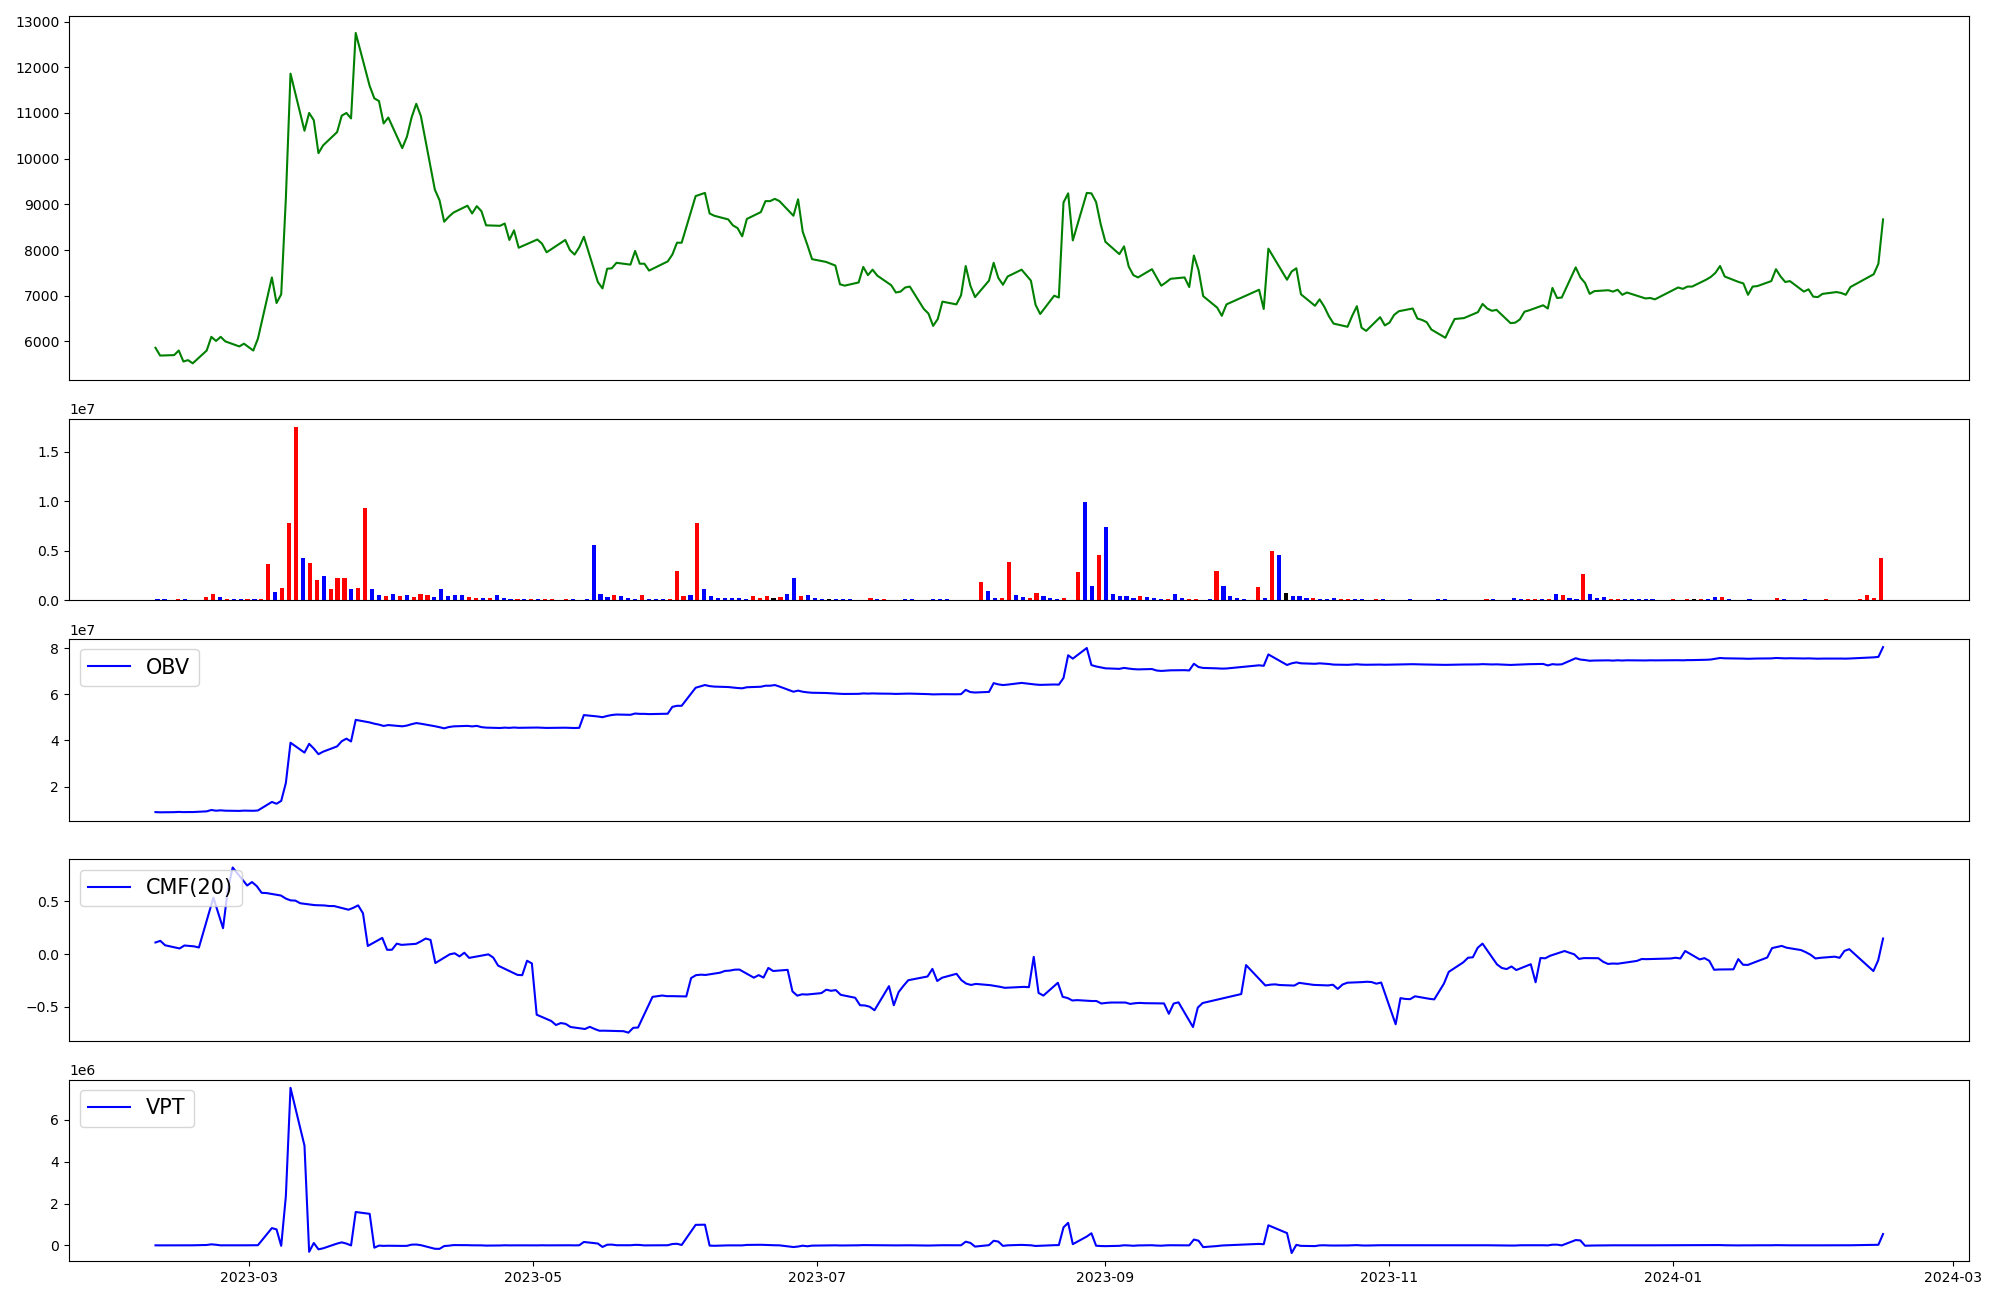
Task: Click the 8 label on OBV axis
Action: pyautogui.click(x=54, y=649)
